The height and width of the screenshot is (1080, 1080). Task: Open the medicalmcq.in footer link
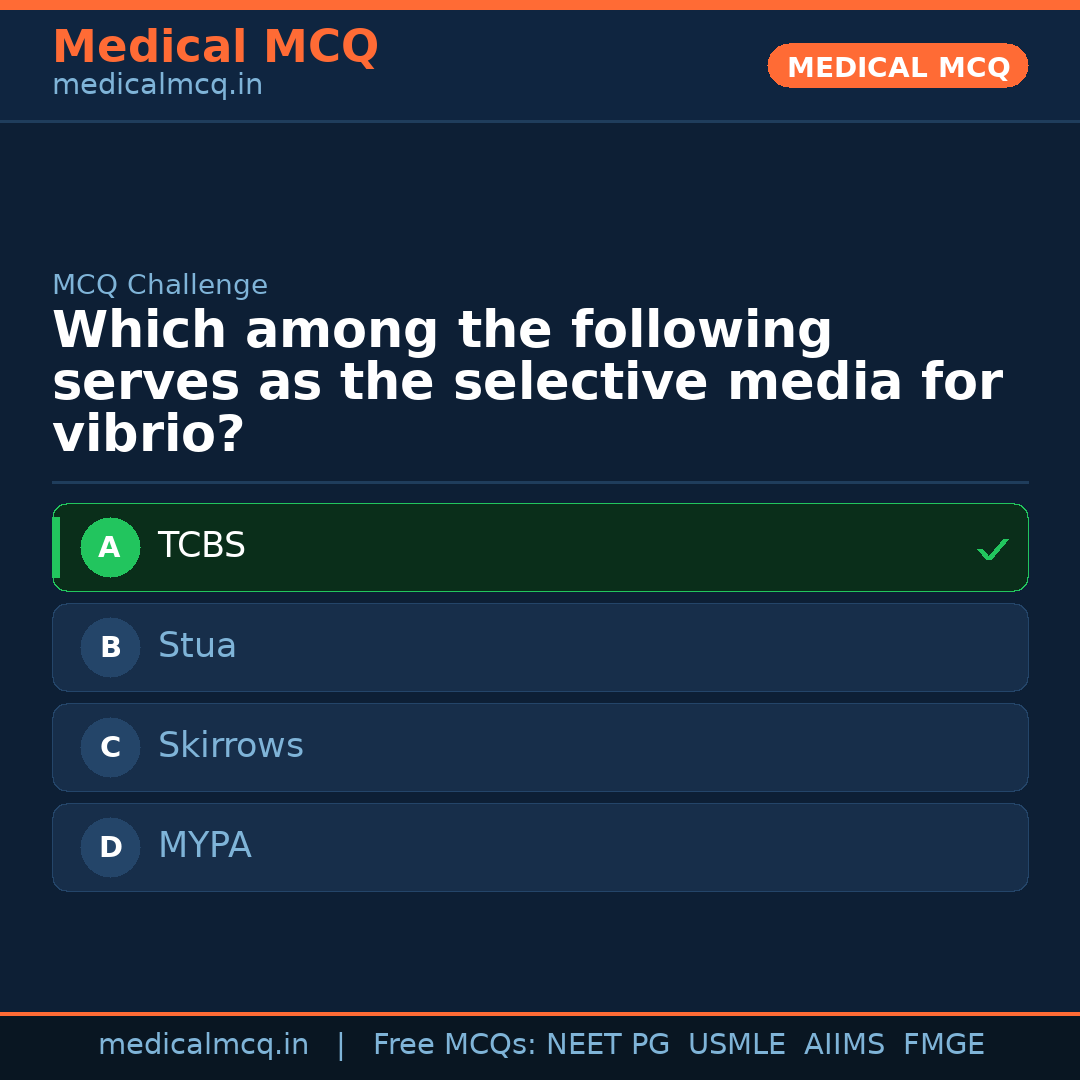(203, 1043)
